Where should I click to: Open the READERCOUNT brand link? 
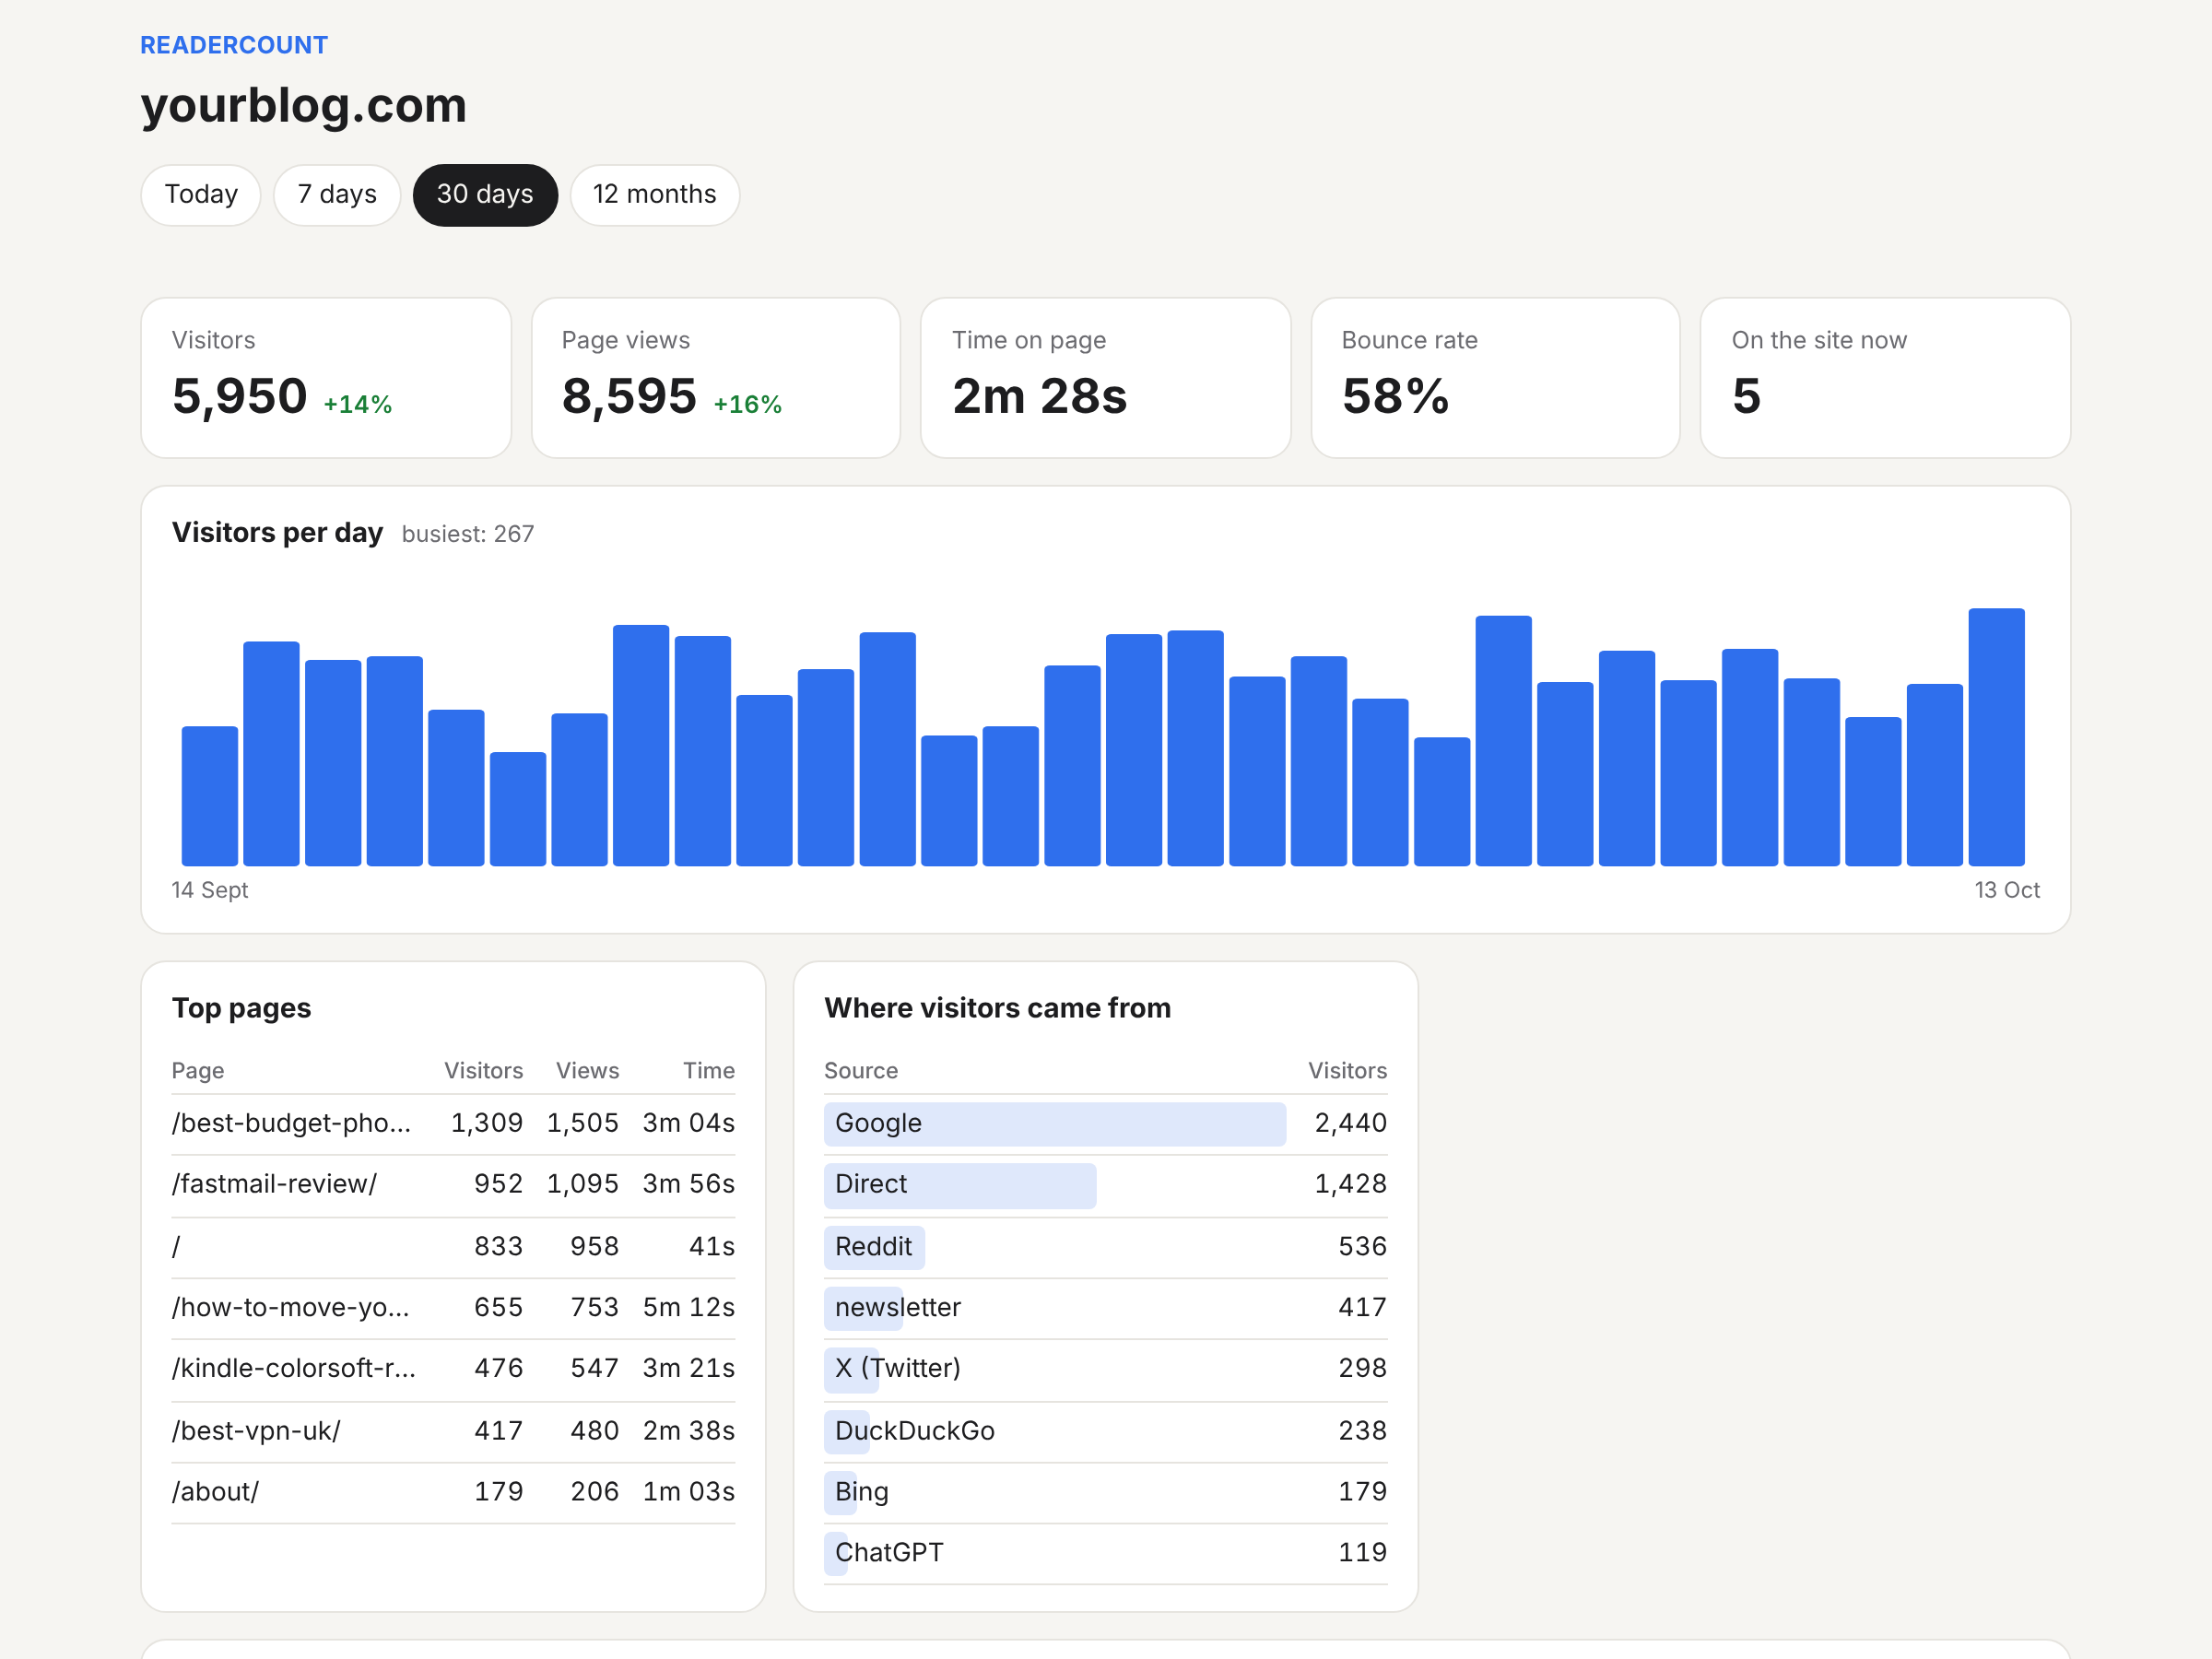(234, 45)
